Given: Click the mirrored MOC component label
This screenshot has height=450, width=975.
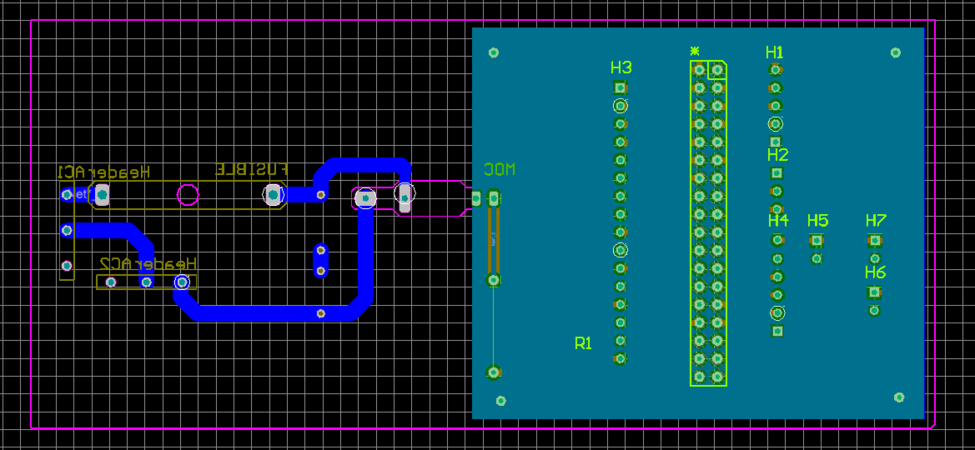Looking at the screenshot, I should (499, 169).
